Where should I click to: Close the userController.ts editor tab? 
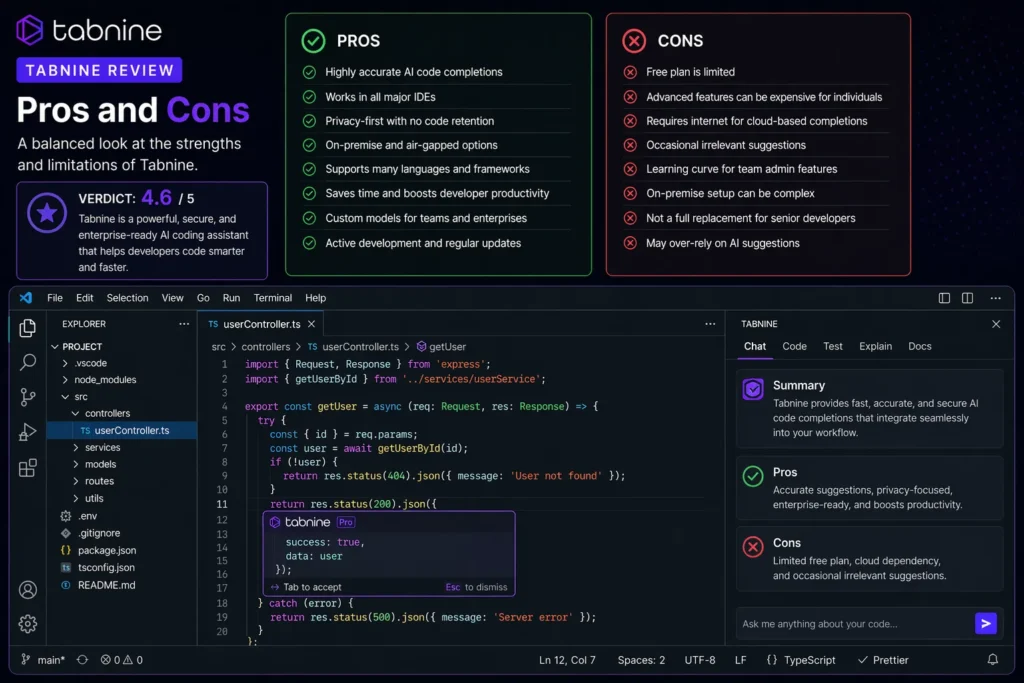point(312,324)
